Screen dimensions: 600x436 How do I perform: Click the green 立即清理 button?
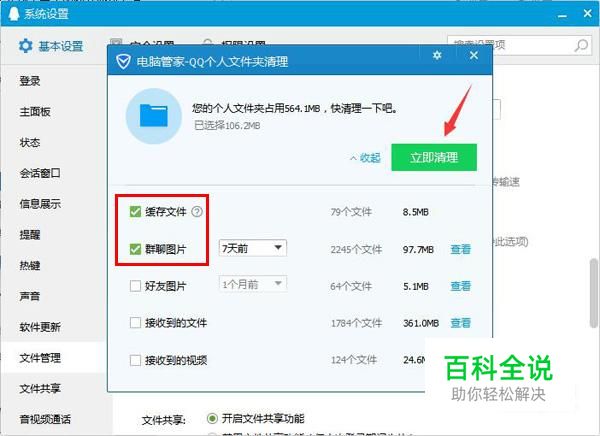[434, 157]
